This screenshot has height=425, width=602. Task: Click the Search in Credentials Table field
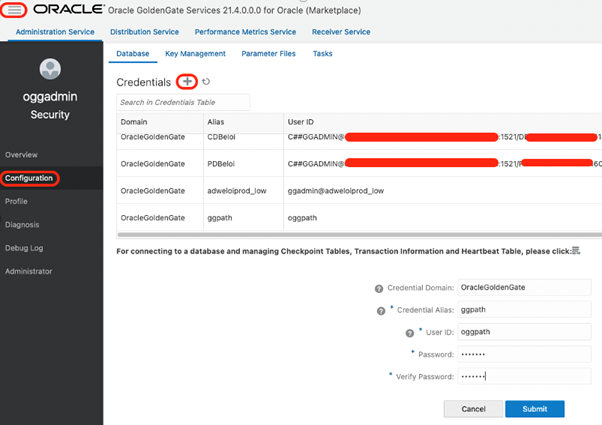pos(183,102)
